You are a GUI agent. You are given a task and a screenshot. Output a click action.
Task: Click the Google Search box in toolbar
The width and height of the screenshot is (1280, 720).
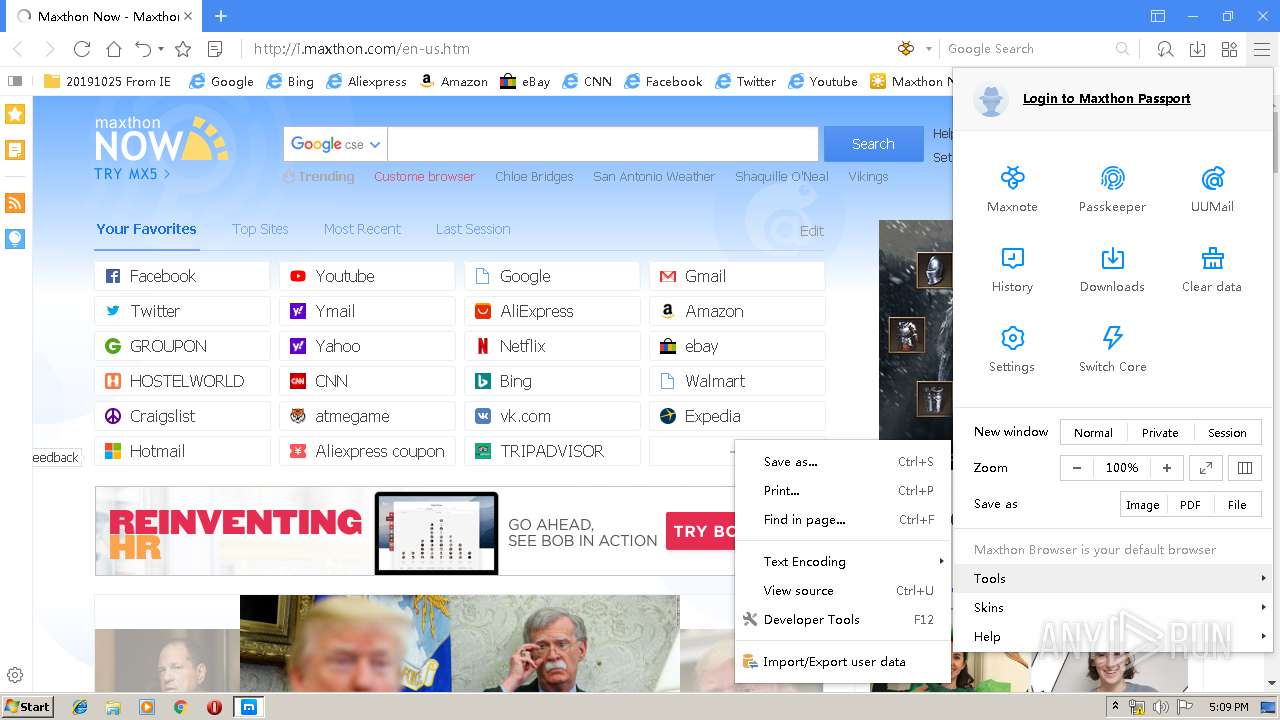[1028, 49]
